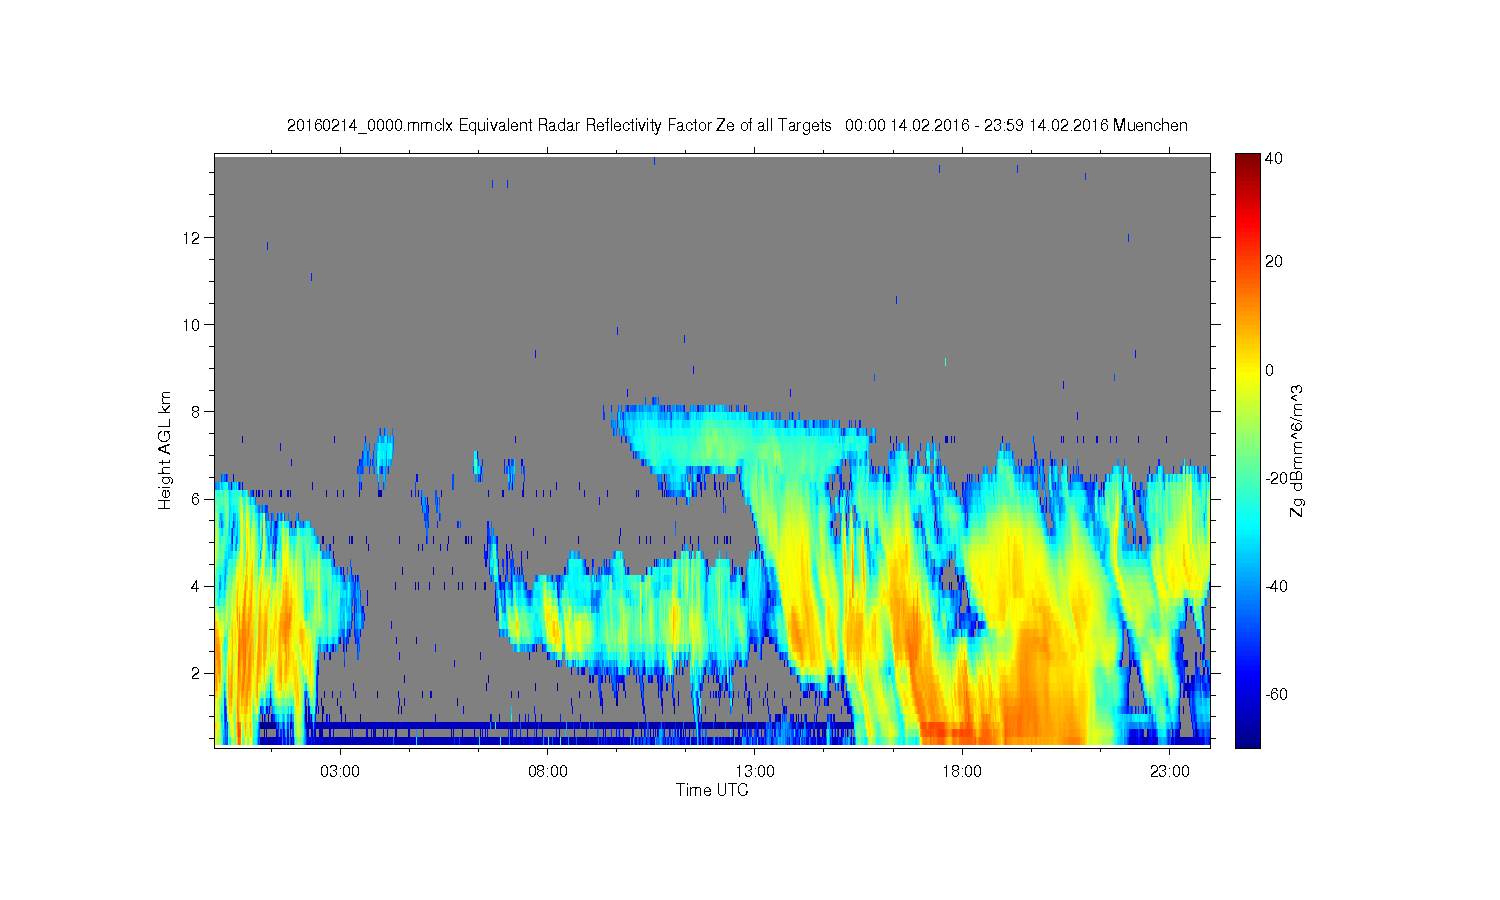The width and height of the screenshot is (1500, 900).
Task: Click the colorbar label 'Zg dBmm^6/m^3'
Action: [1296, 450]
